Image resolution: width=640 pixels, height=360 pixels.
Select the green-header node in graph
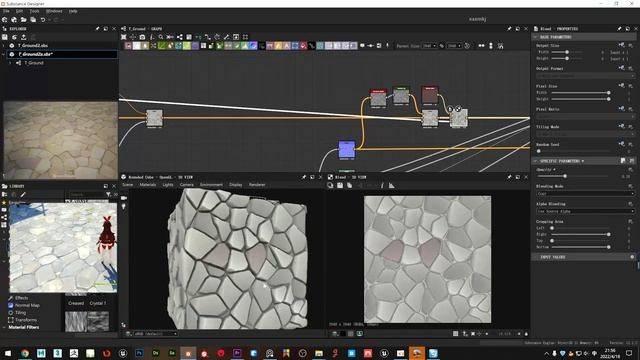pyautogui.click(x=401, y=96)
